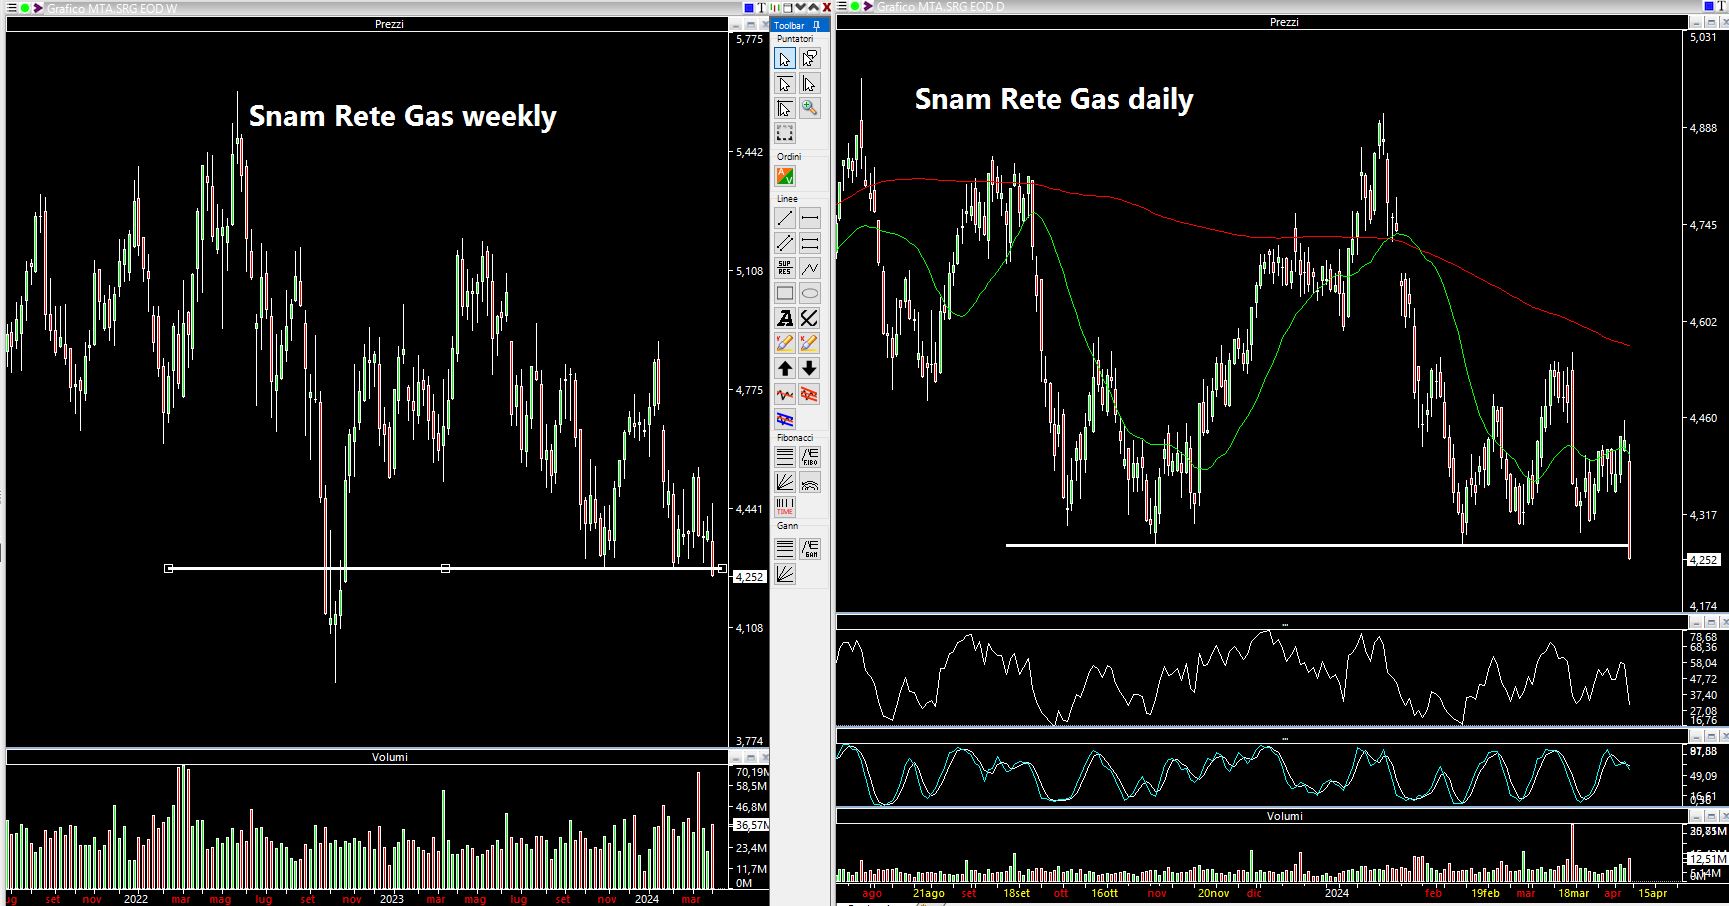Click the Volumi panel header on weekly chart

pos(389,757)
